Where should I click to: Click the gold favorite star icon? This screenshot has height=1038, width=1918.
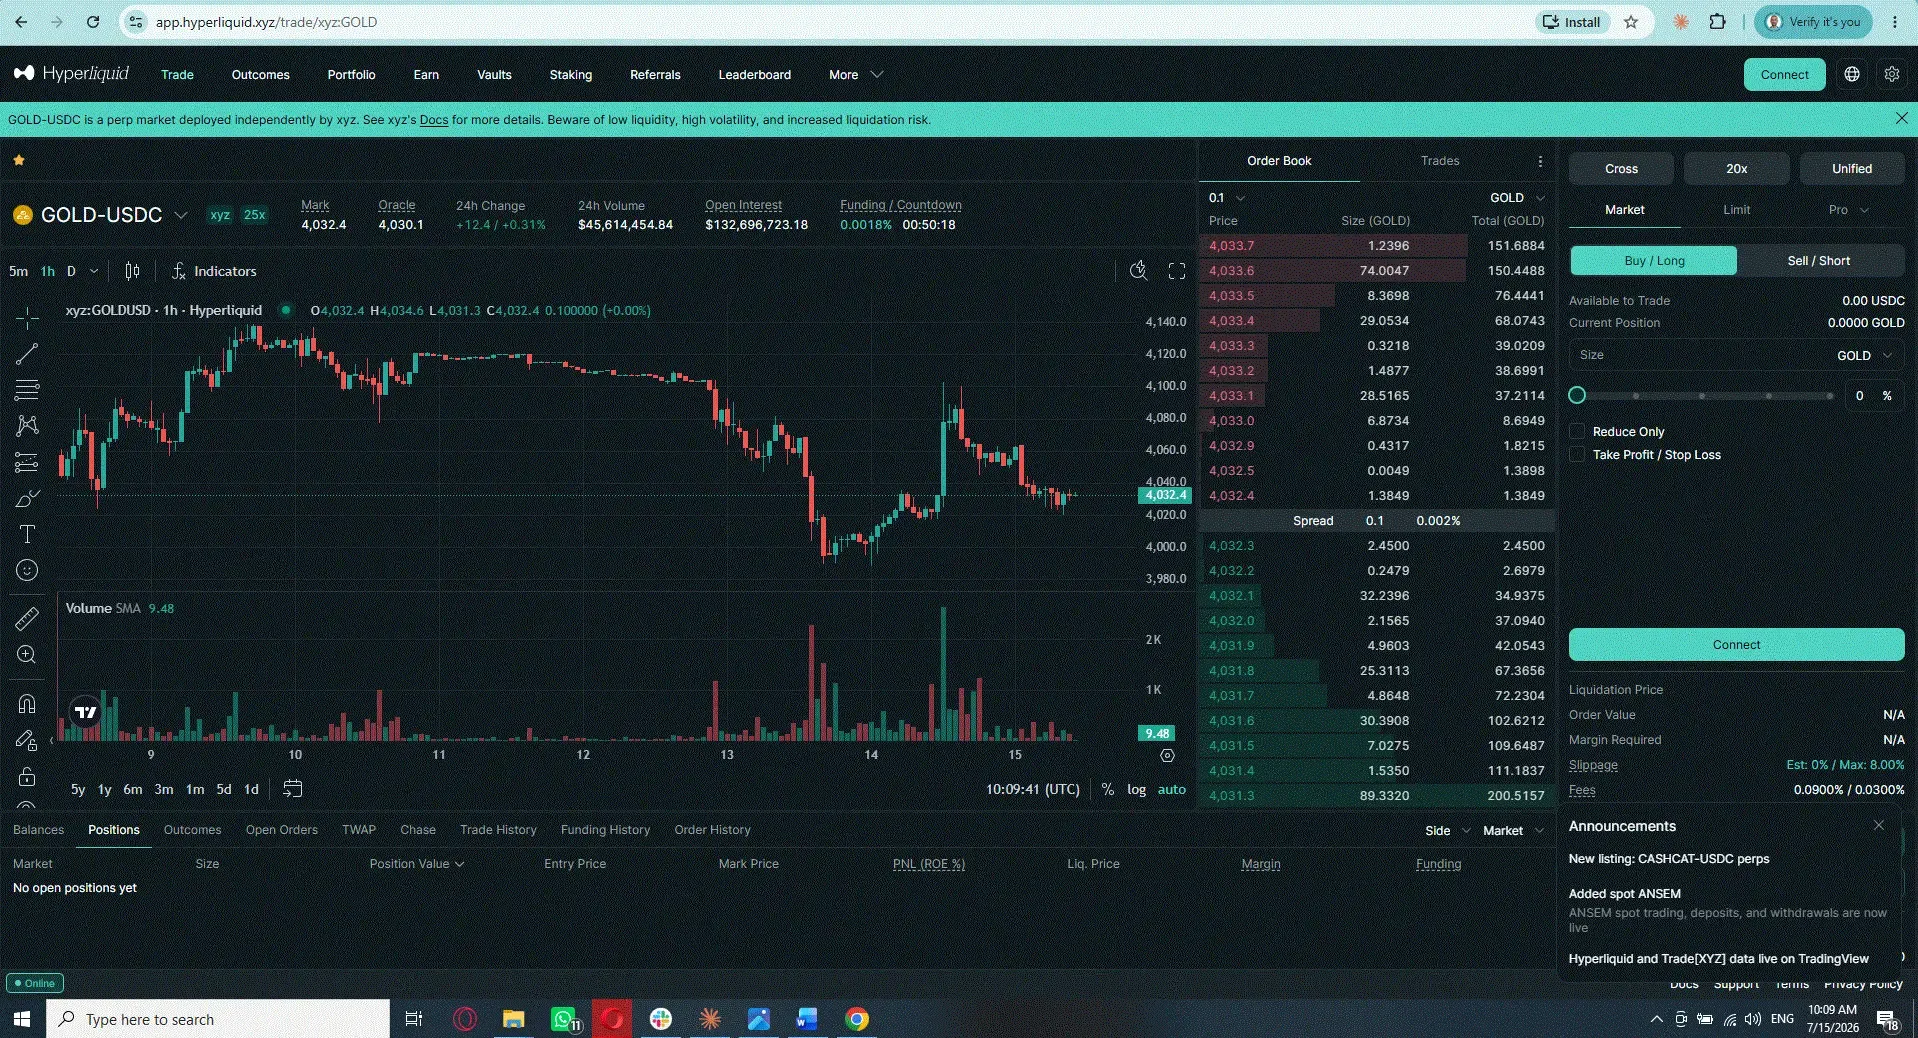19,160
